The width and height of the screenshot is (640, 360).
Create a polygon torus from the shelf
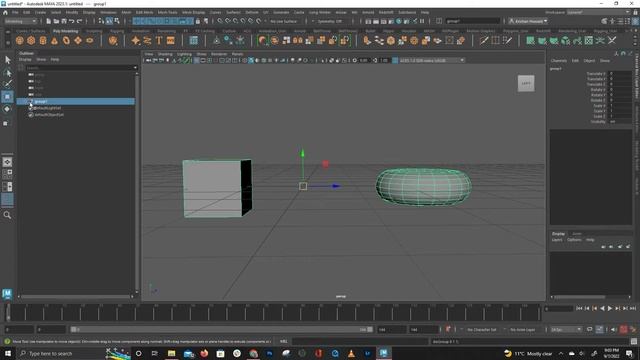point(66,40)
